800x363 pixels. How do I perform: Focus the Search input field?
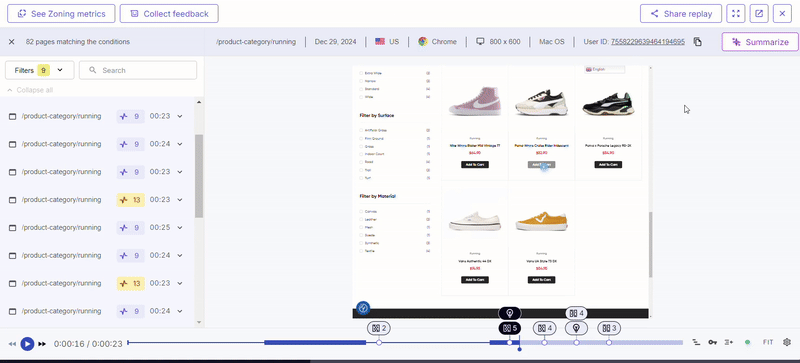[x=138, y=70]
